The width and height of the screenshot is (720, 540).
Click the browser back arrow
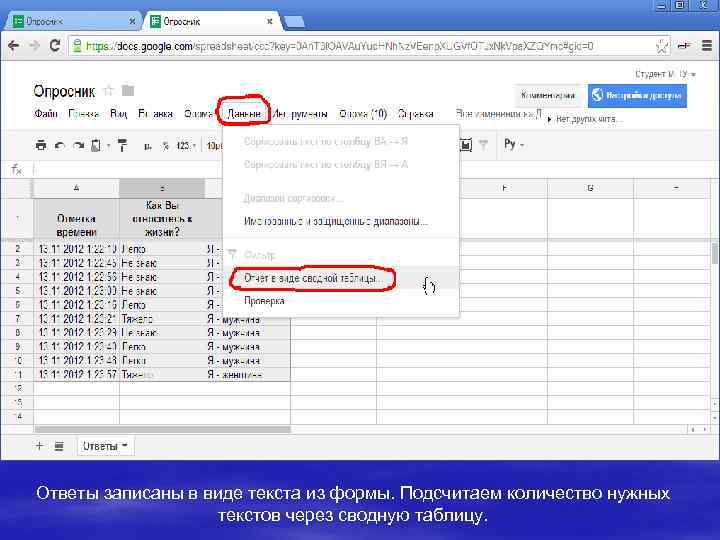tap(14, 45)
